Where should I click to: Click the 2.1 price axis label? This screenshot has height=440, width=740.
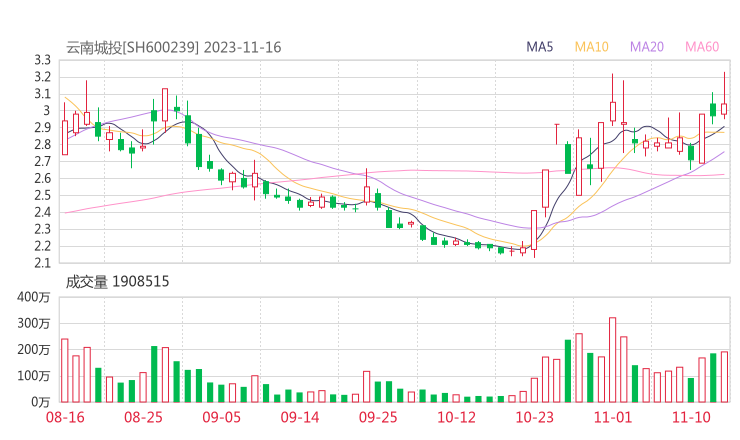(42, 263)
